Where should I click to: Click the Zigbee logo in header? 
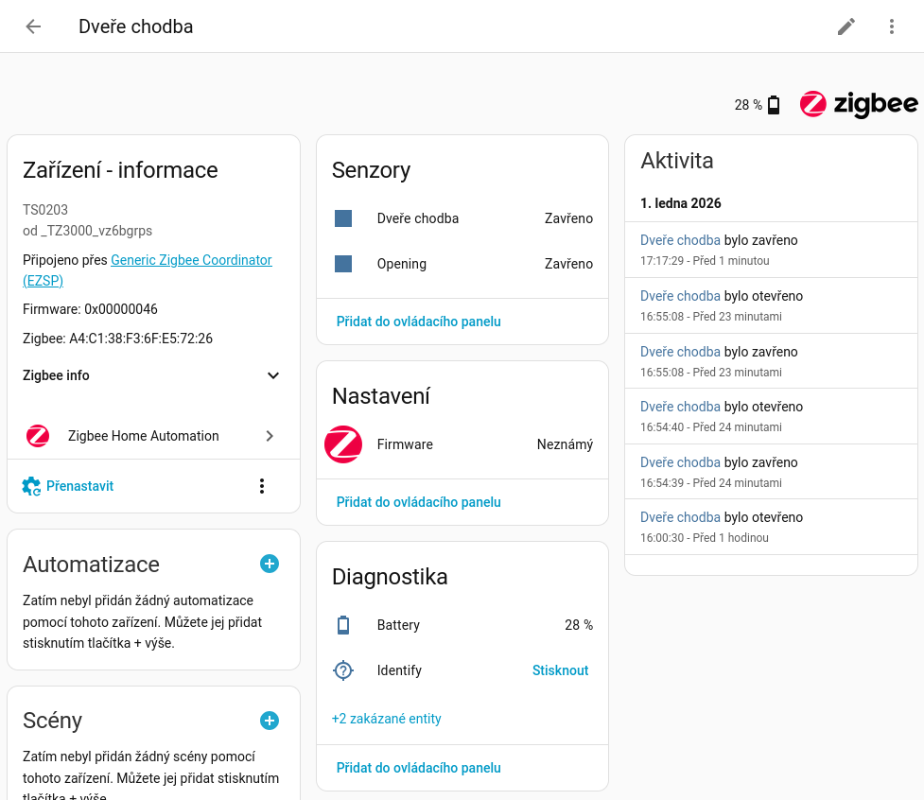pos(858,104)
